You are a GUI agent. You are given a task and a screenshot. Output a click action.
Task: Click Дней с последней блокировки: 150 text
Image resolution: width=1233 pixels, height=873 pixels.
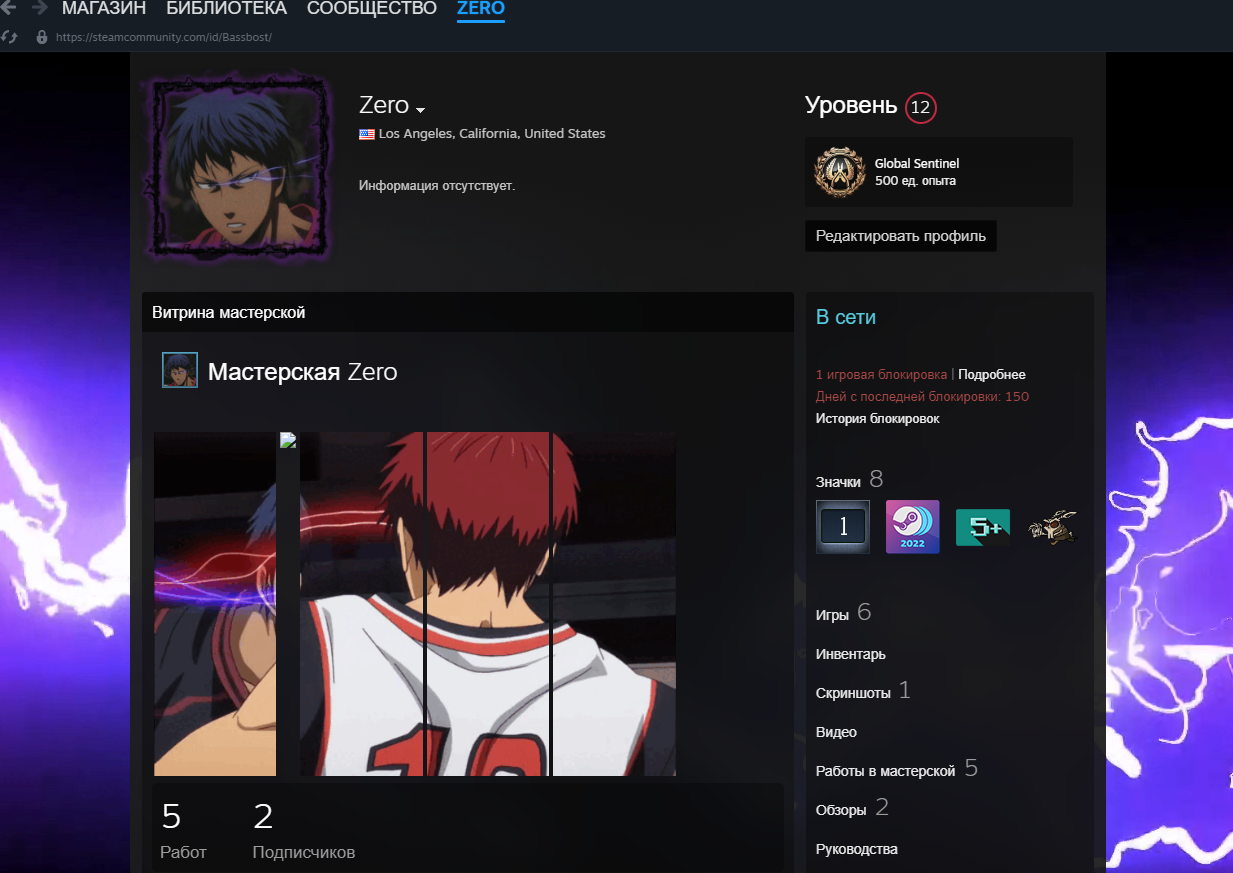[x=922, y=397]
